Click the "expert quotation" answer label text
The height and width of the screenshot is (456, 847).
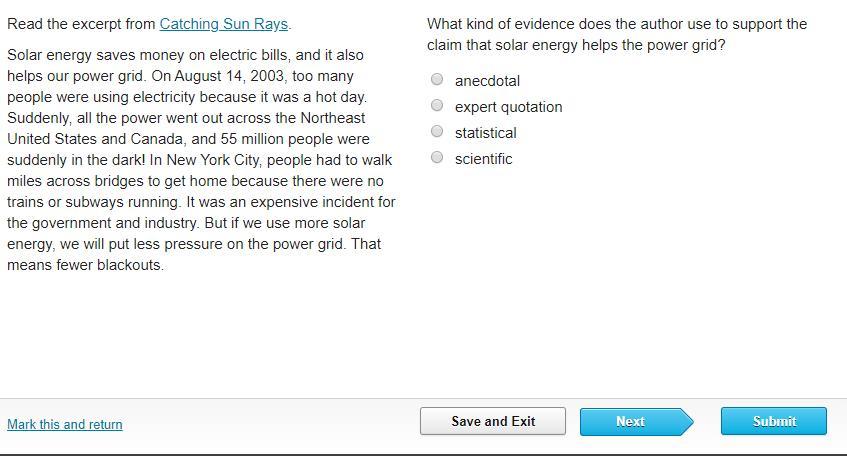508,107
